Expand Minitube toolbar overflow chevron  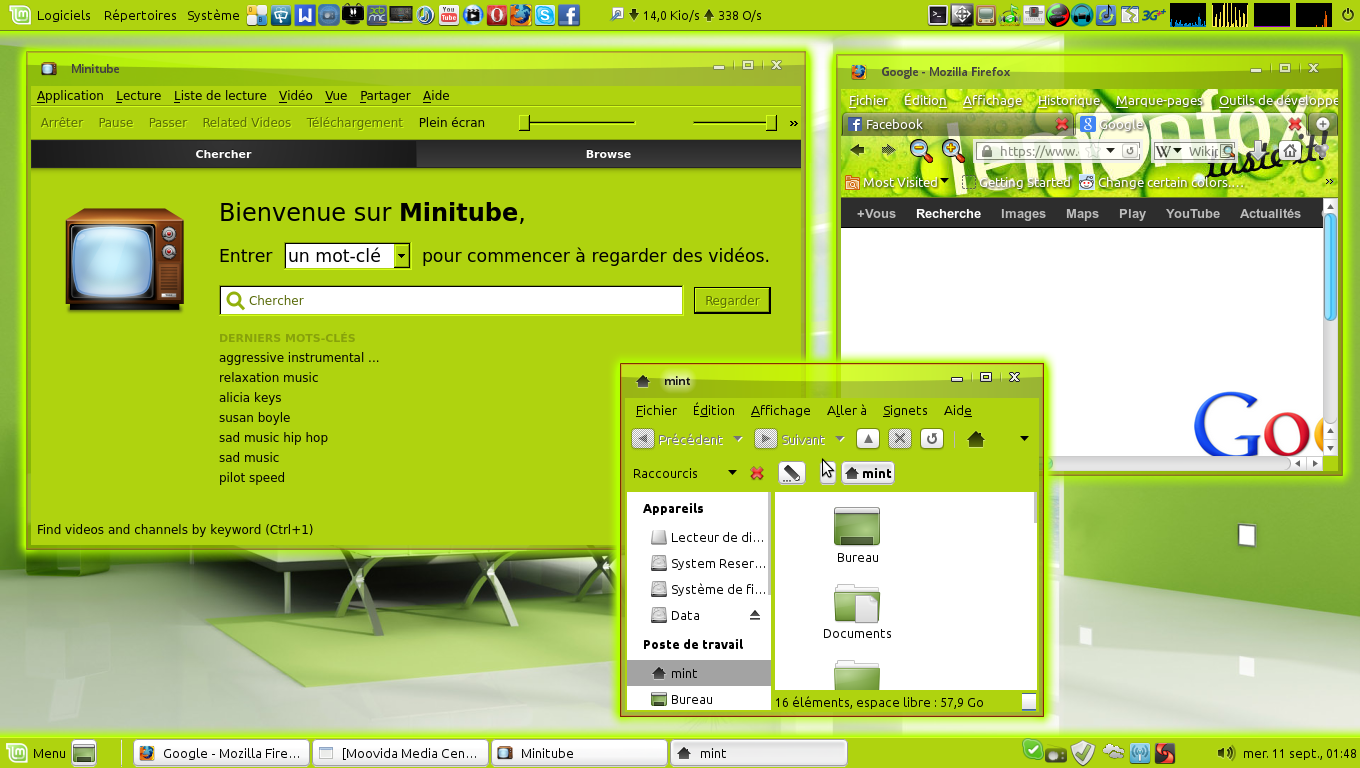tap(794, 123)
